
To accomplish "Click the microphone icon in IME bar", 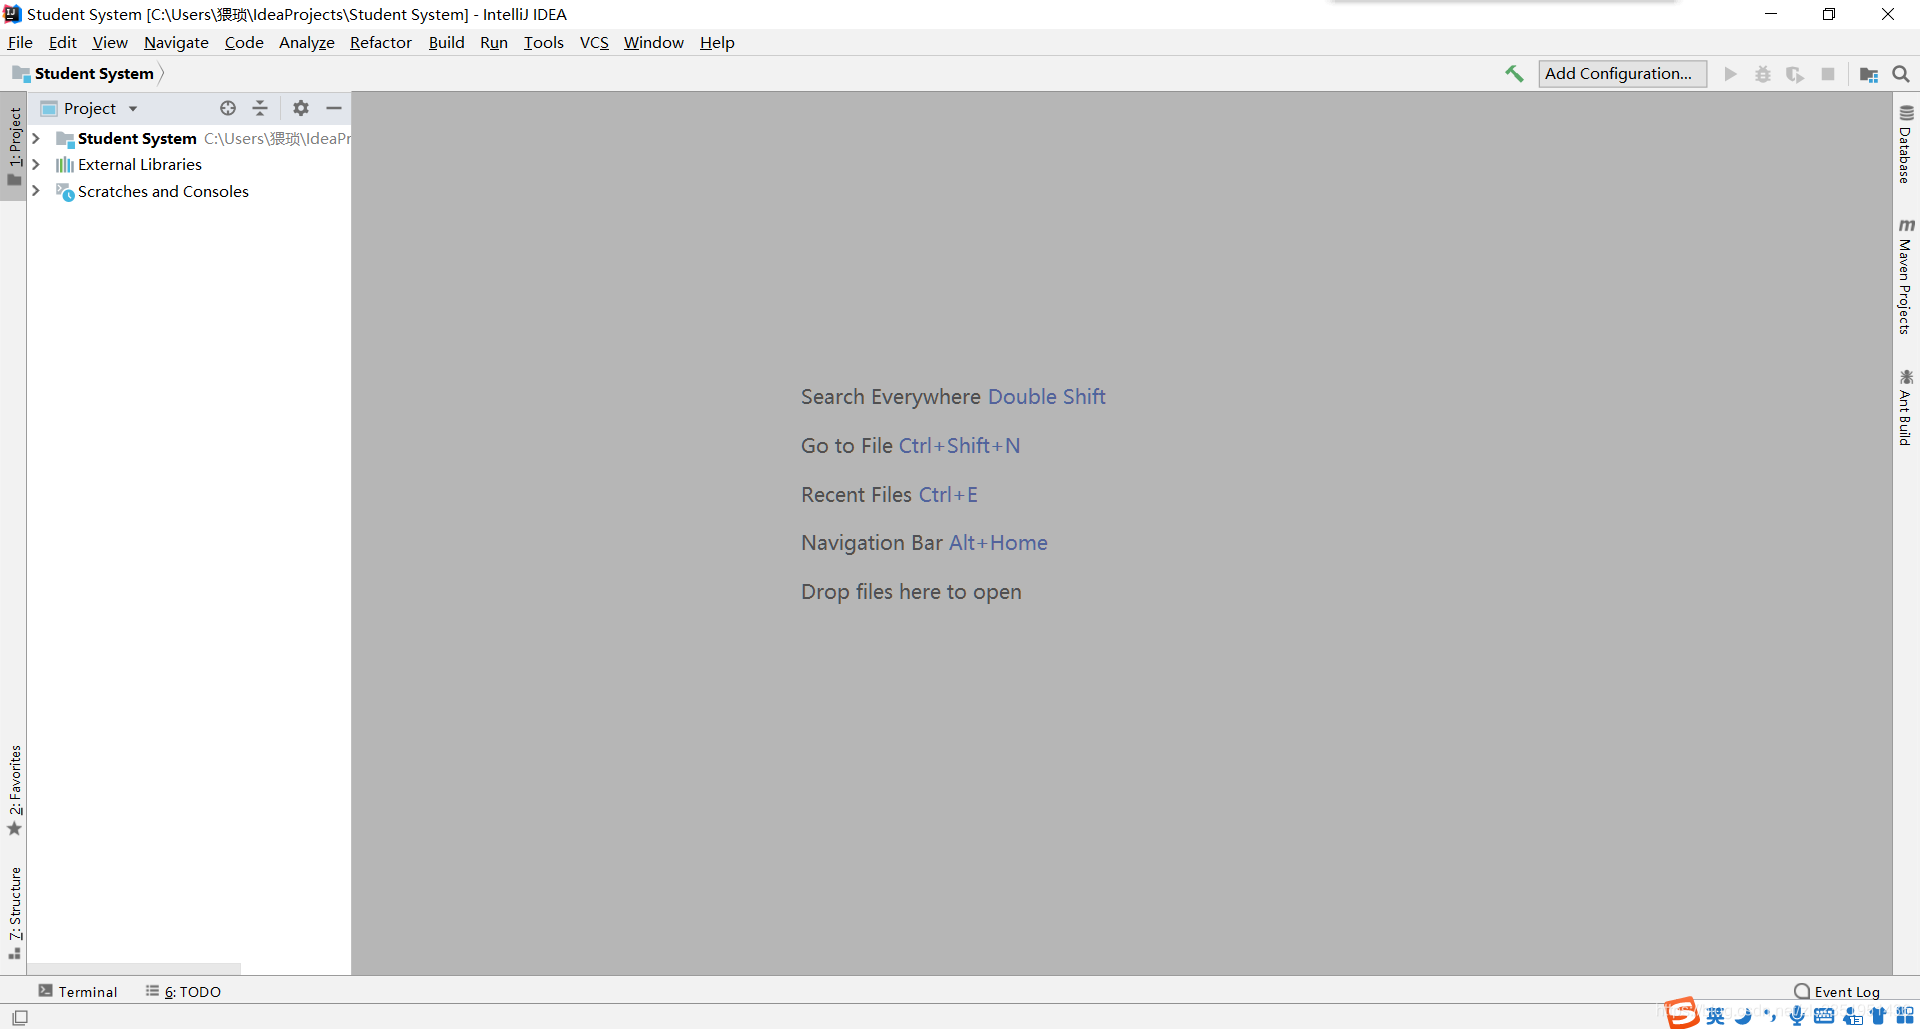I will pyautogui.click(x=1797, y=1016).
